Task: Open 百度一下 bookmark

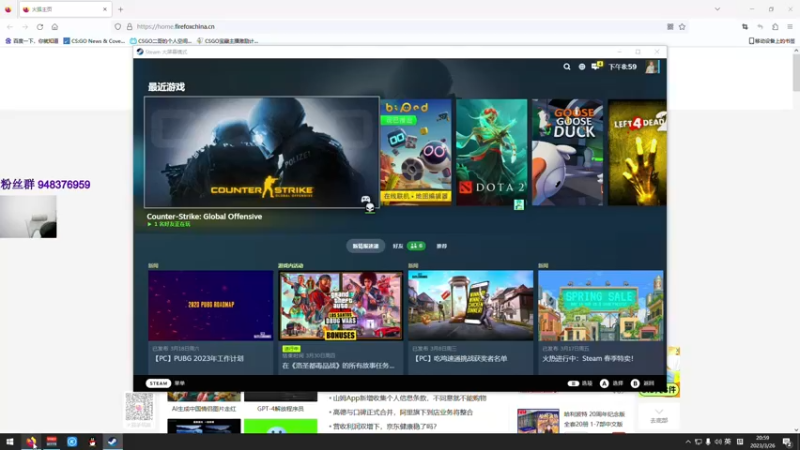Action: [x=32, y=41]
